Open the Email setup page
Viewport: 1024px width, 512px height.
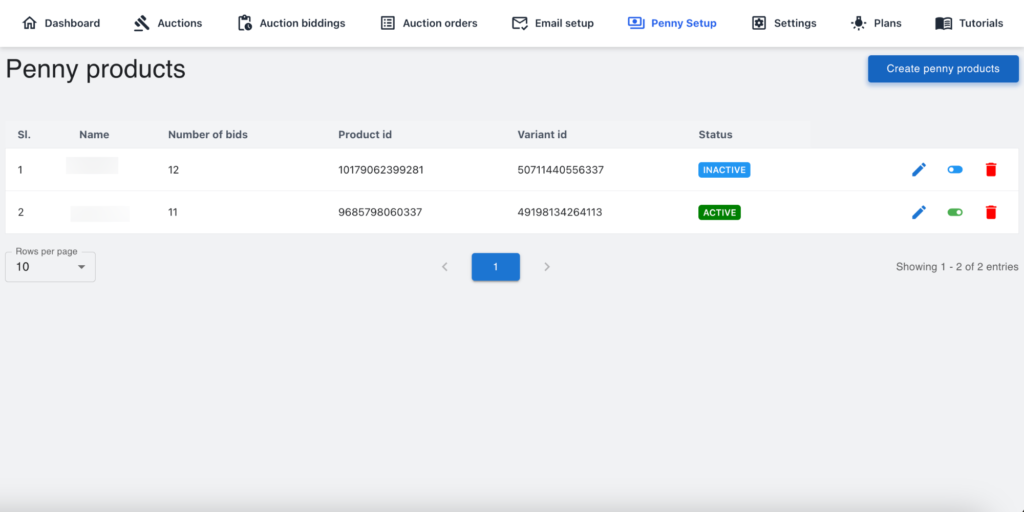tap(552, 23)
